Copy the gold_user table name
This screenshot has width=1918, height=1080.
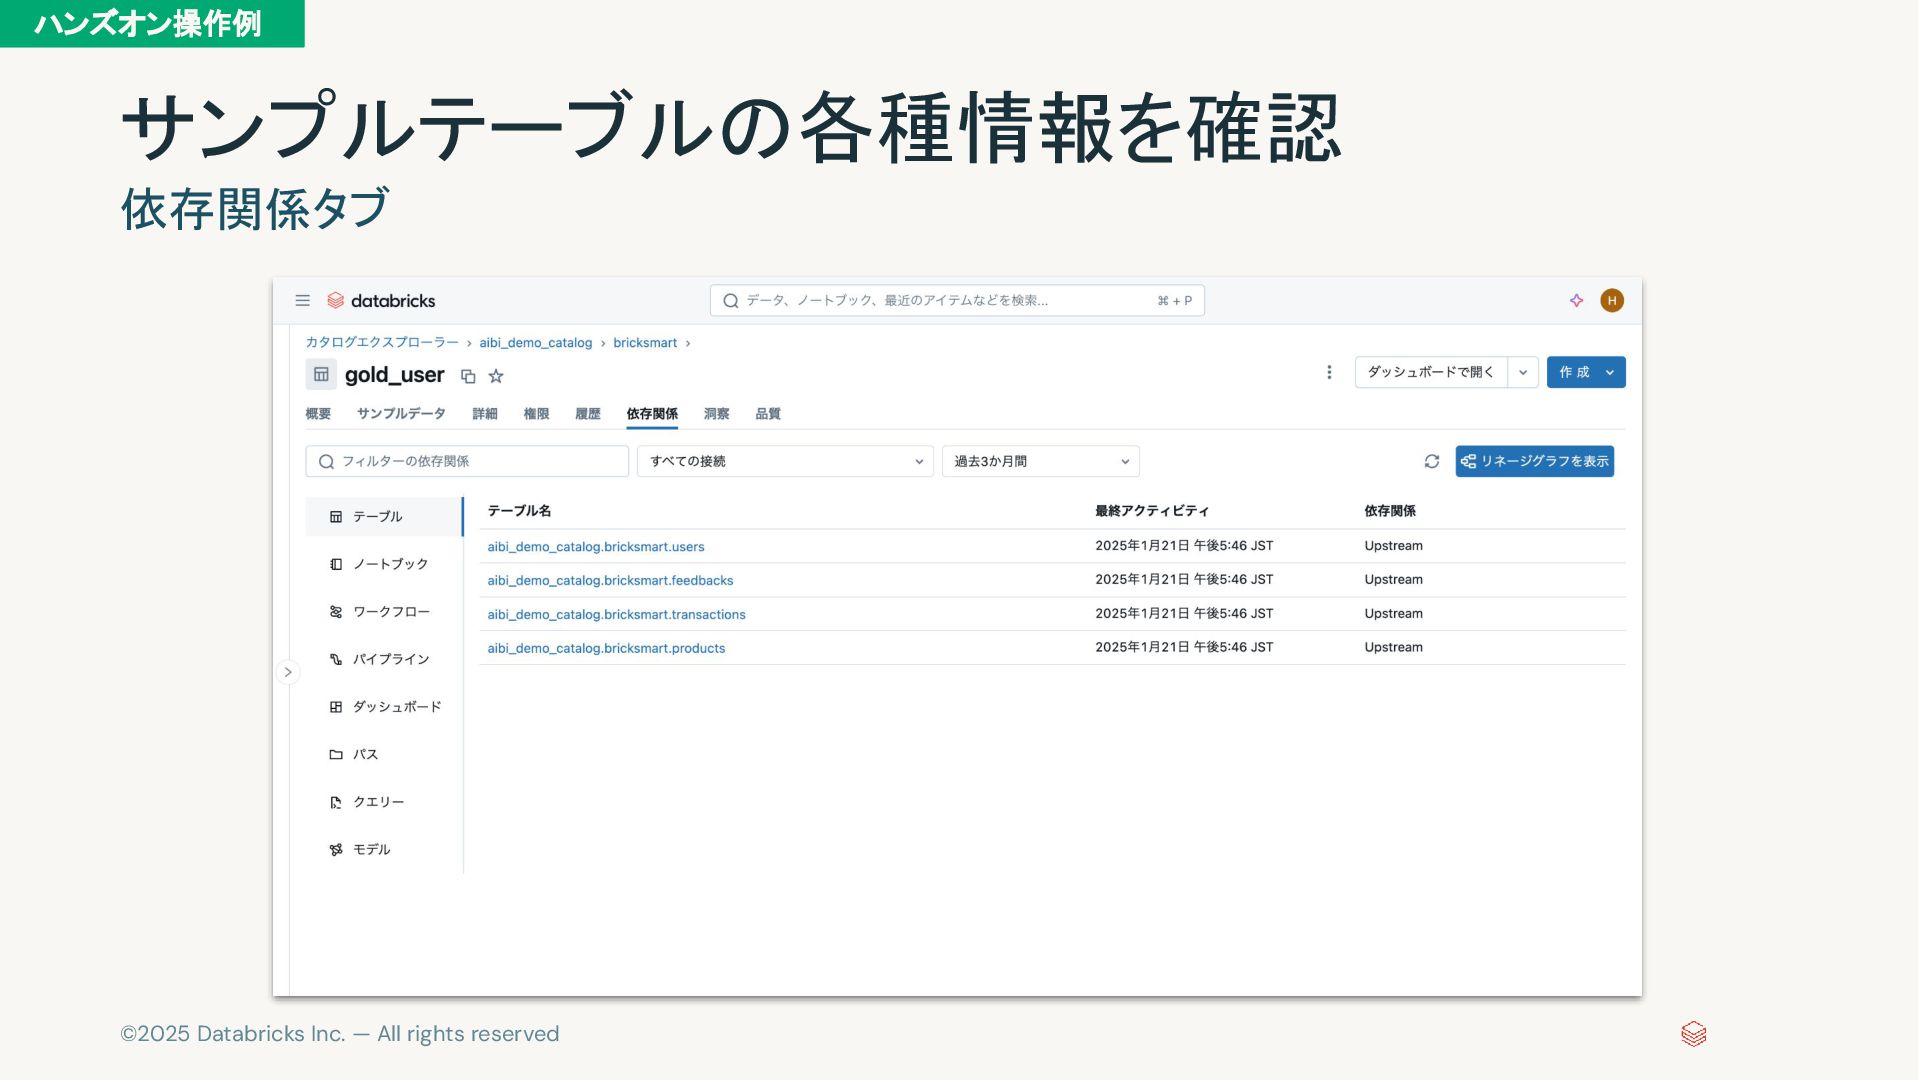point(467,376)
